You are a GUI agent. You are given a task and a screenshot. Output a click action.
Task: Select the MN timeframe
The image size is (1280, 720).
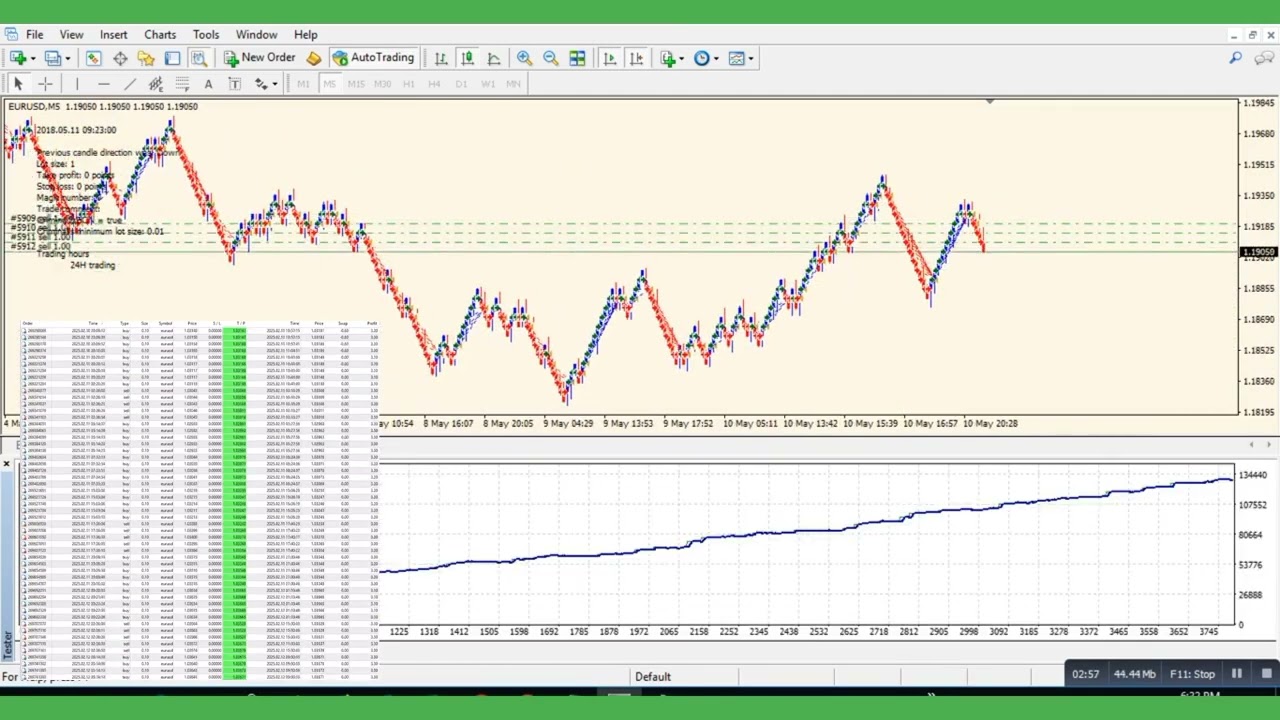pos(513,84)
